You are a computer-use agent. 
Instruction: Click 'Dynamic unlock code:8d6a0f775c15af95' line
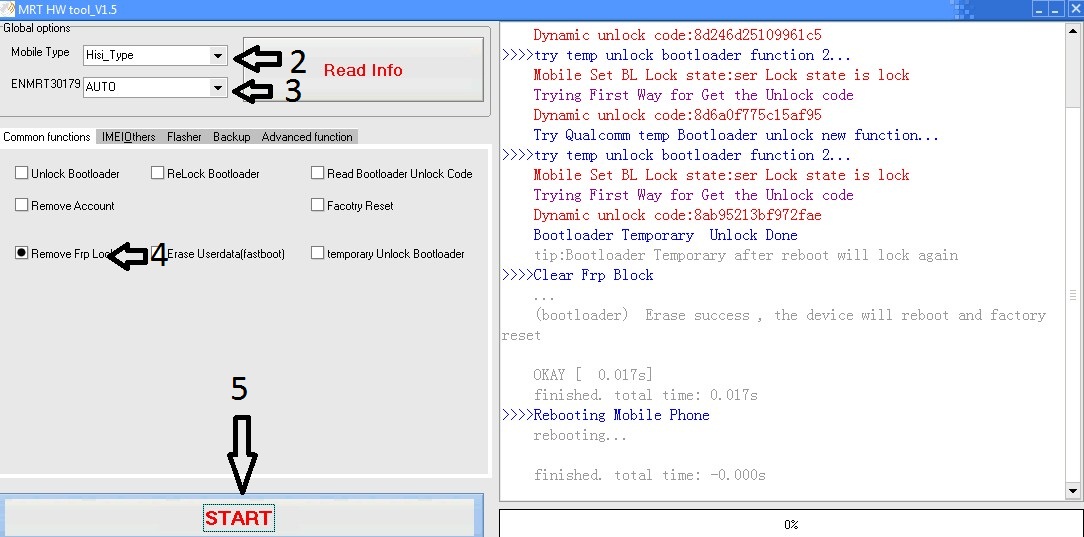(x=678, y=115)
